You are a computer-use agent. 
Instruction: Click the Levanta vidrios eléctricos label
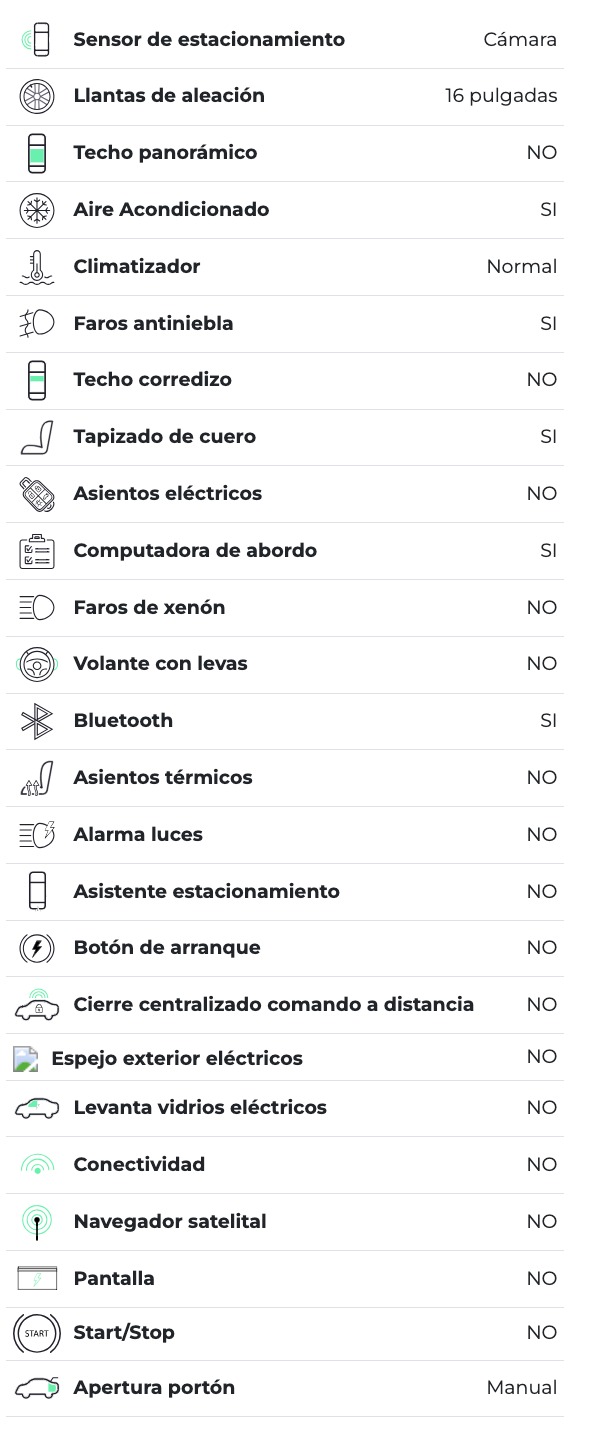(x=200, y=1108)
